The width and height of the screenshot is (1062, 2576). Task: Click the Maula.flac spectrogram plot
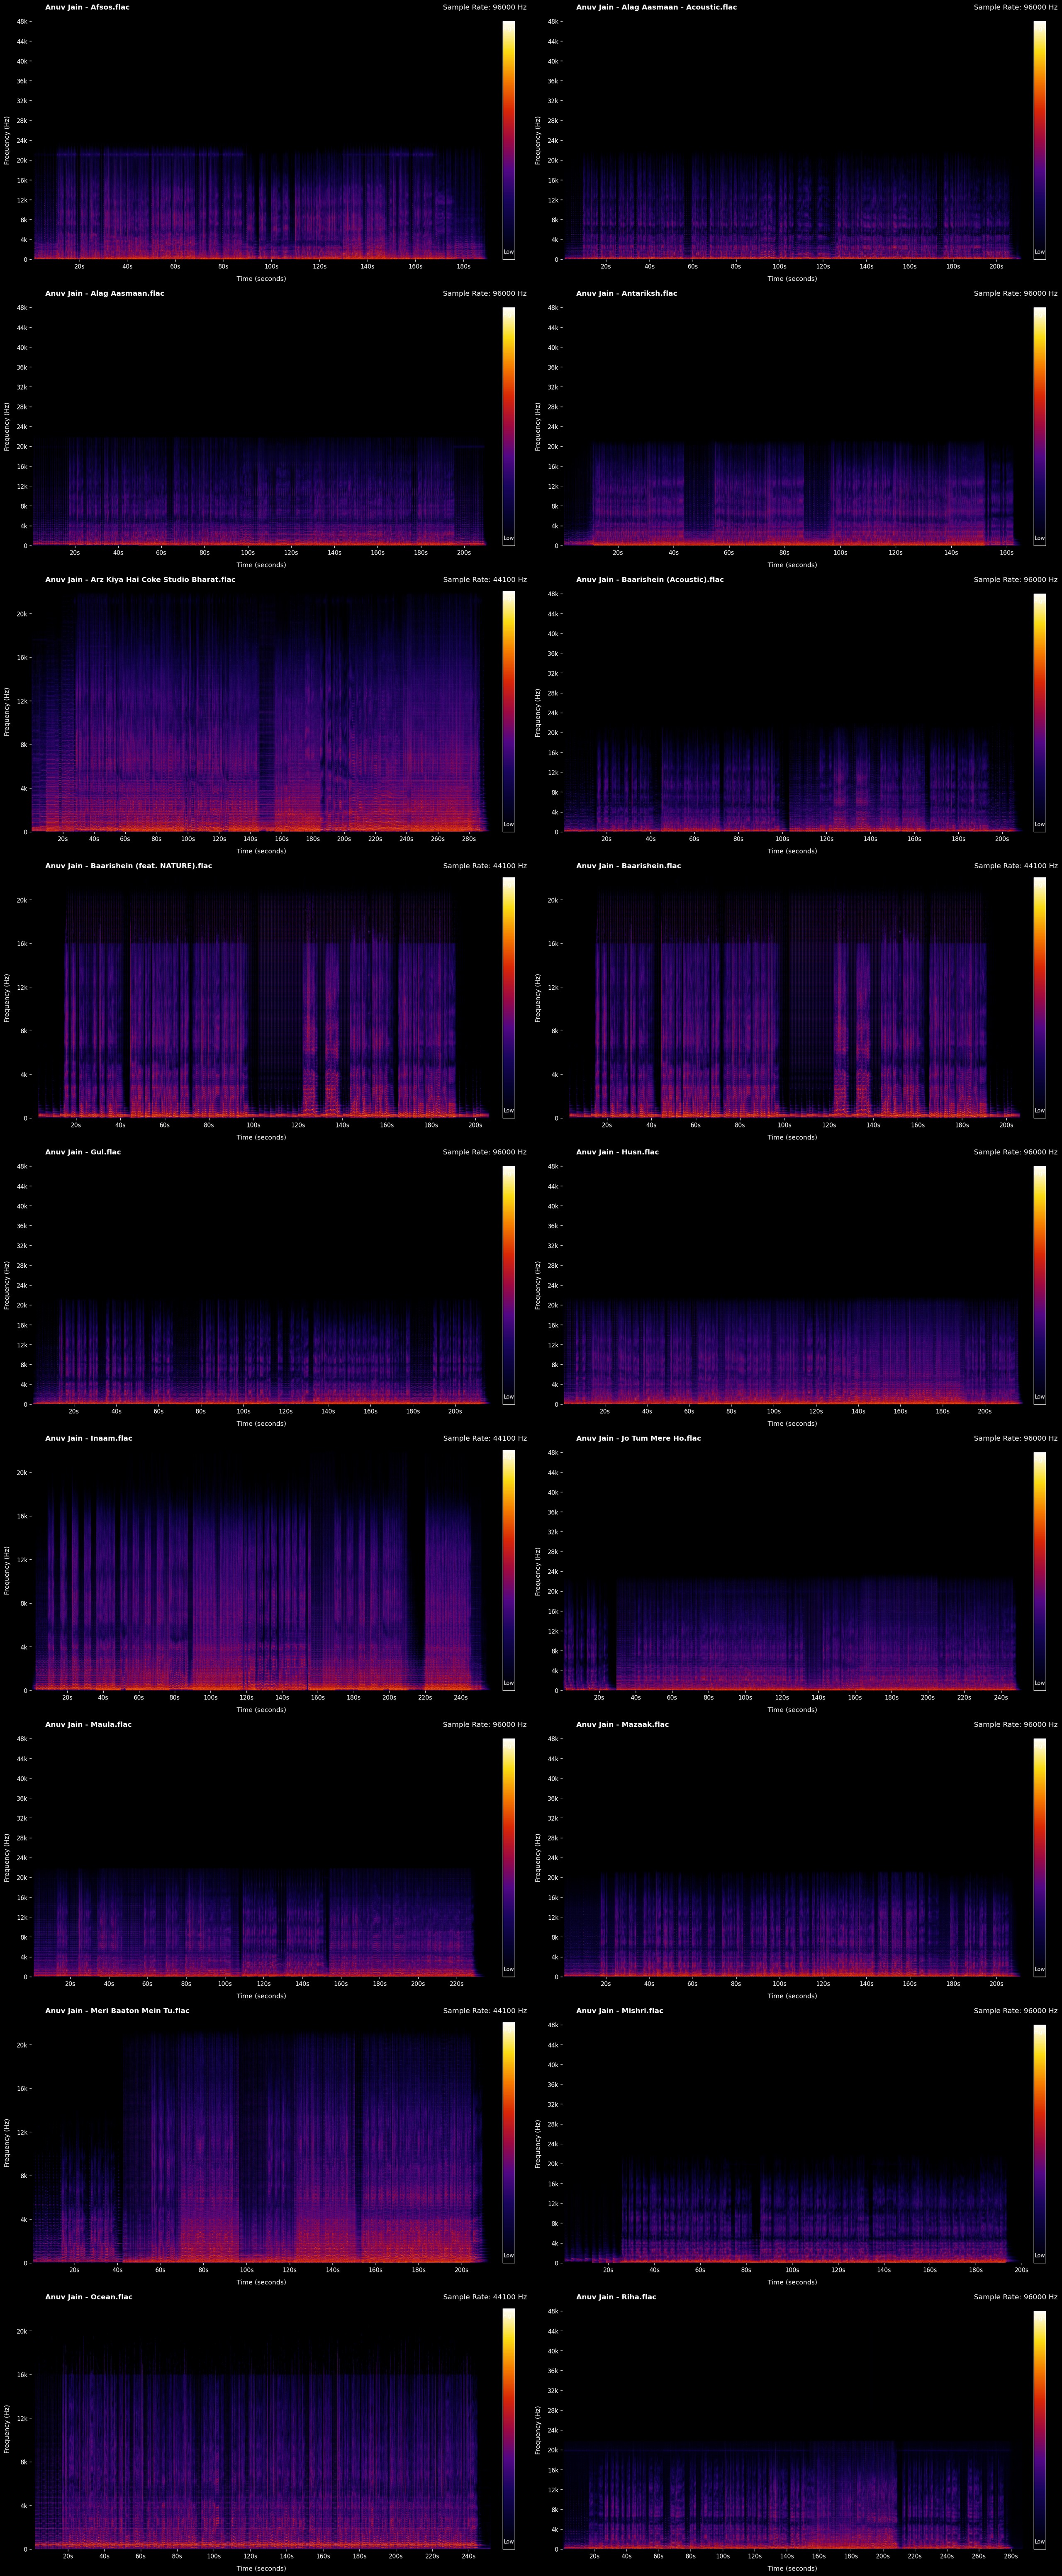(x=261, y=1858)
